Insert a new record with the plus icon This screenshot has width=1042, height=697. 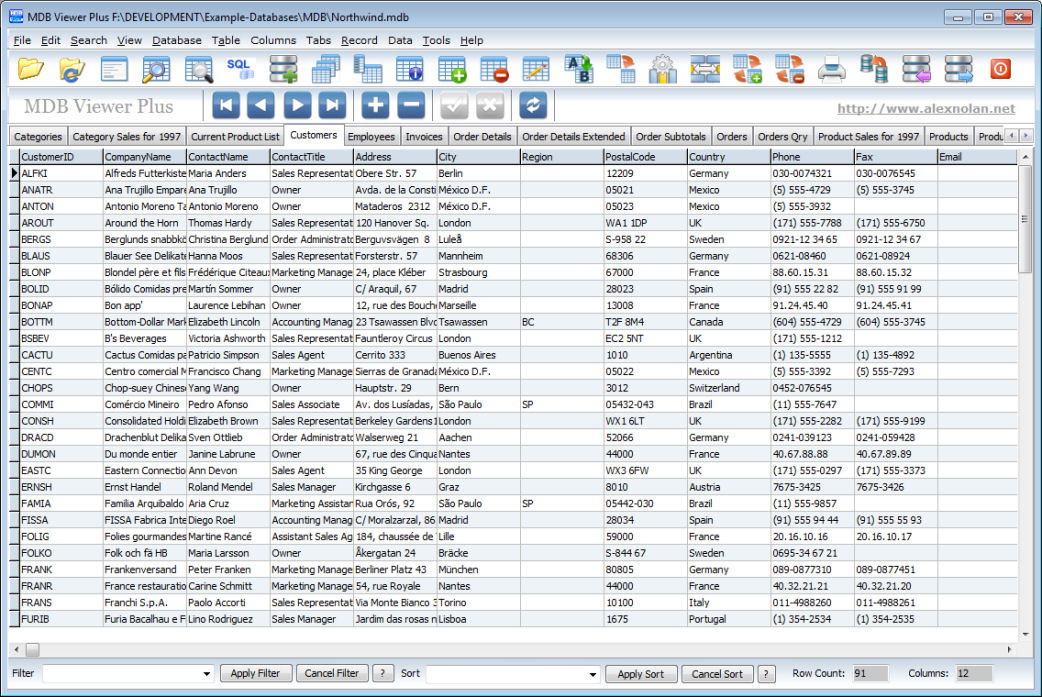(375, 104)
